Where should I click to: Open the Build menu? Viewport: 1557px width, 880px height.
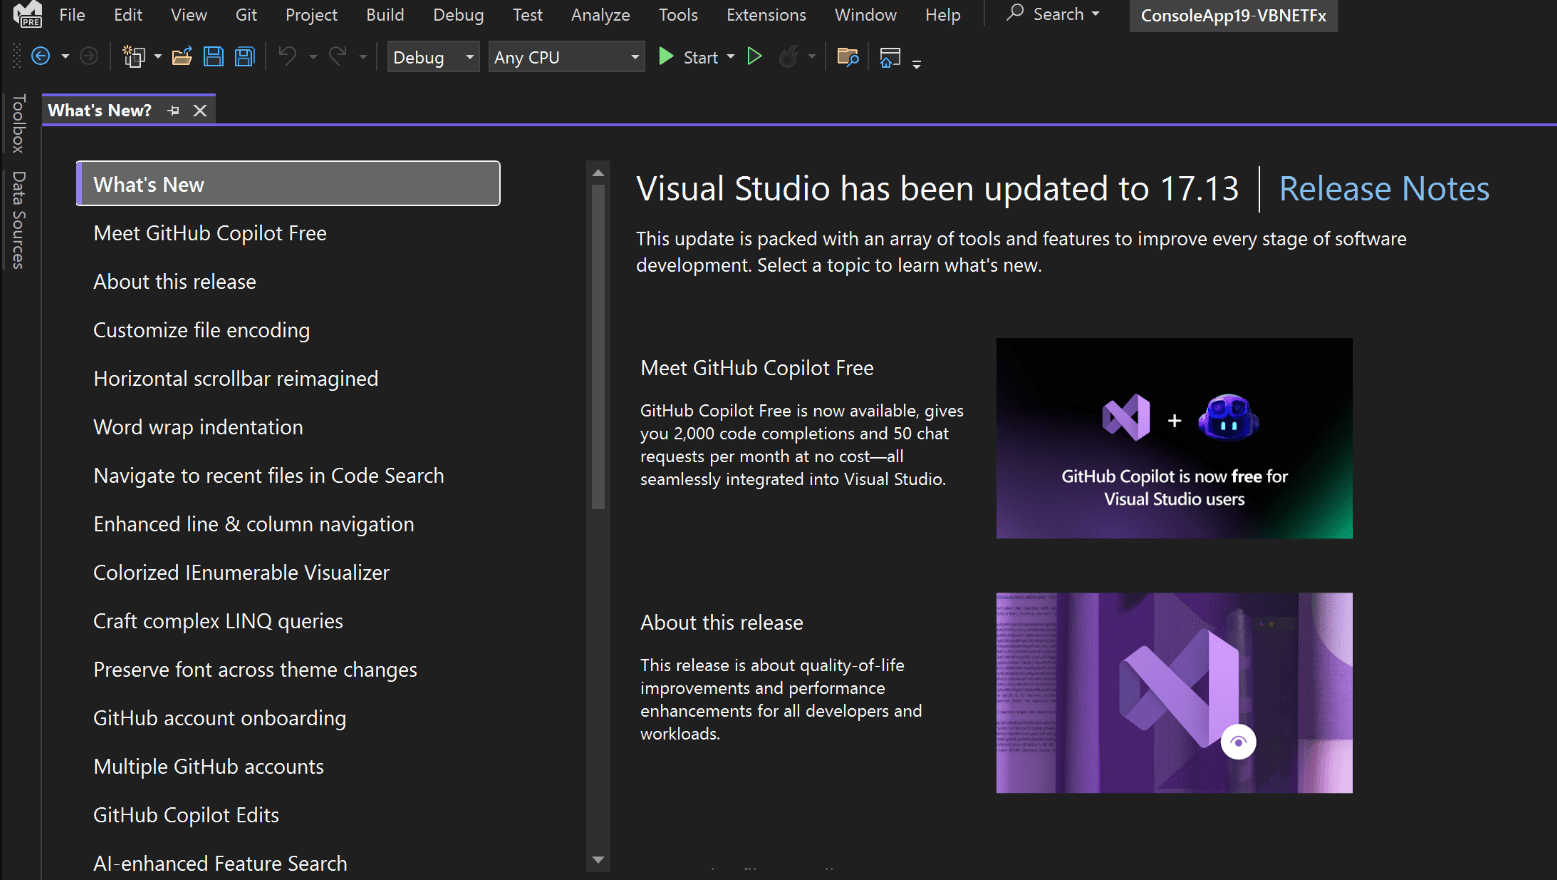pyautogui.click(x=385, y=15)
